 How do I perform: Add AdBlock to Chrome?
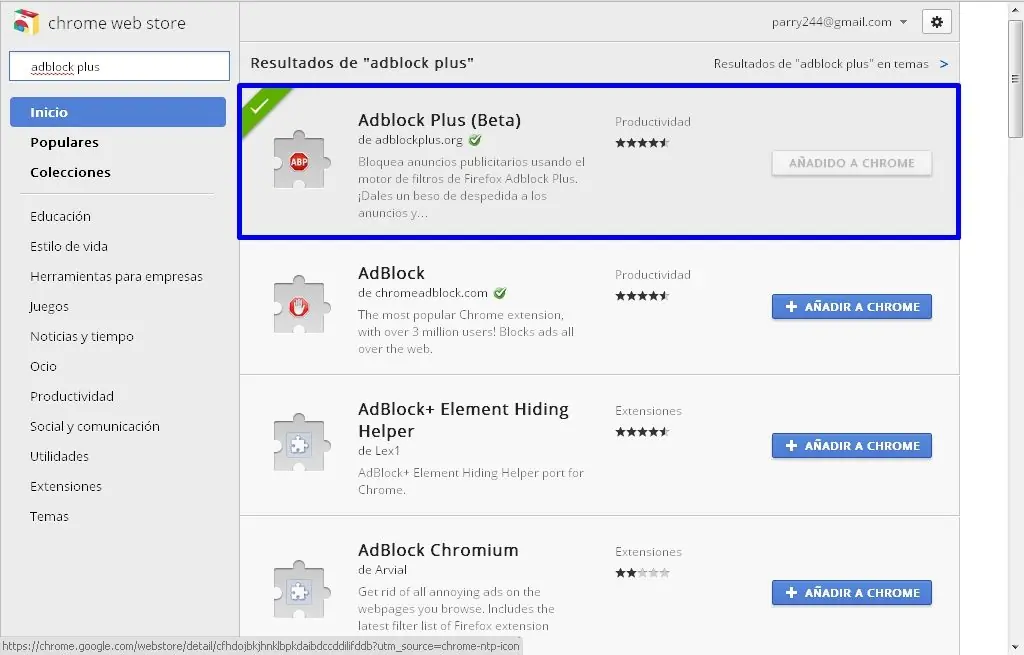pos(852,307)
